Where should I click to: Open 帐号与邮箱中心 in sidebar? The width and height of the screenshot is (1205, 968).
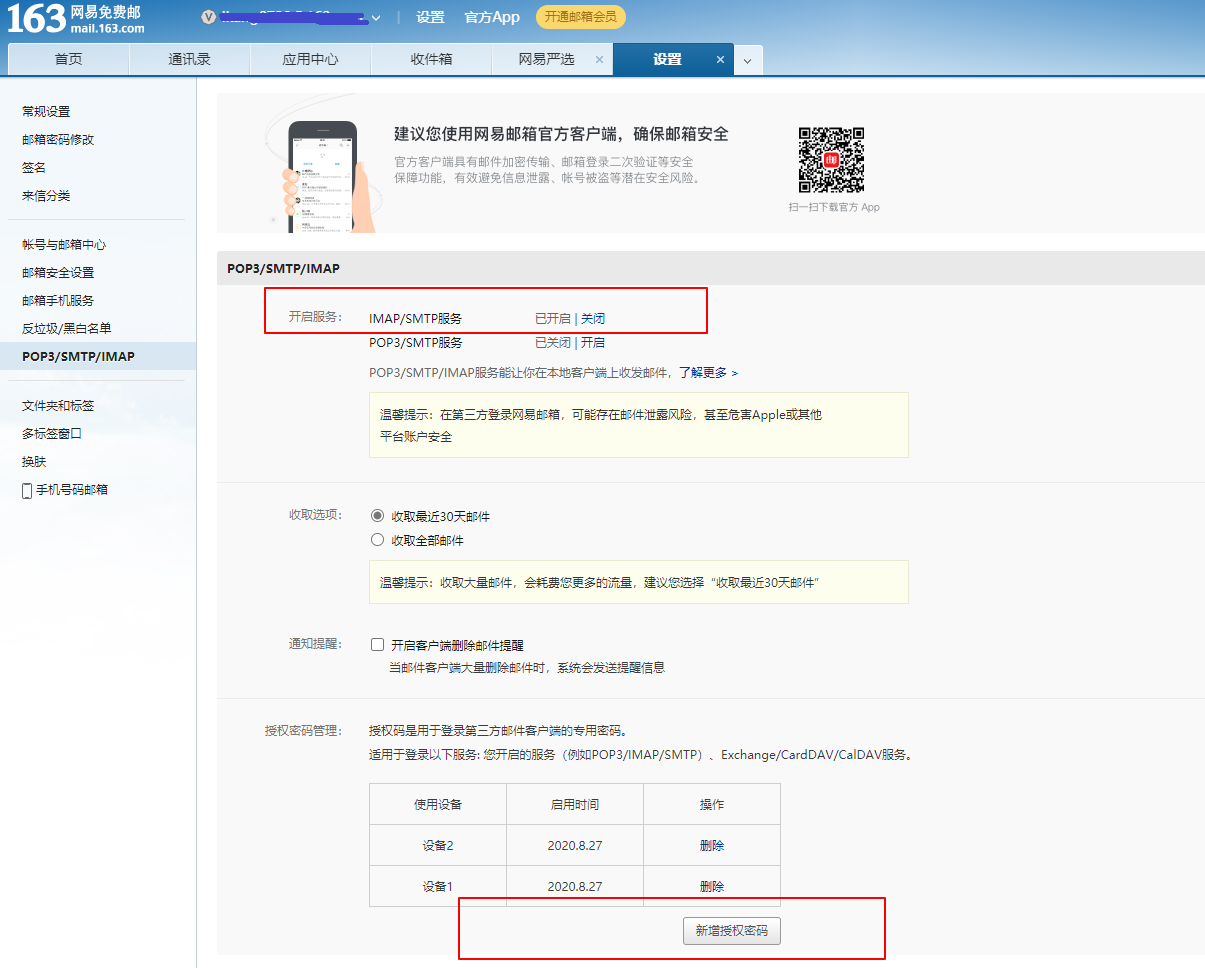(64, 245)
